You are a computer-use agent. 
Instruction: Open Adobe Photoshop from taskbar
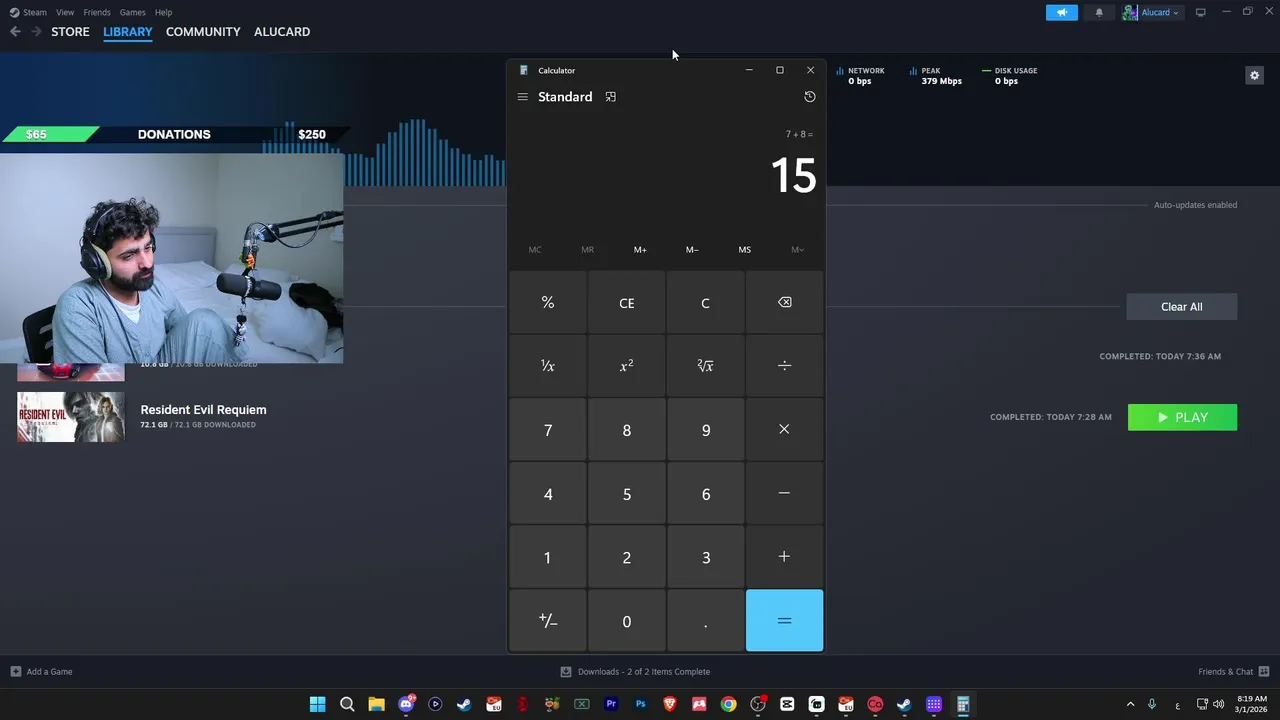640,704
